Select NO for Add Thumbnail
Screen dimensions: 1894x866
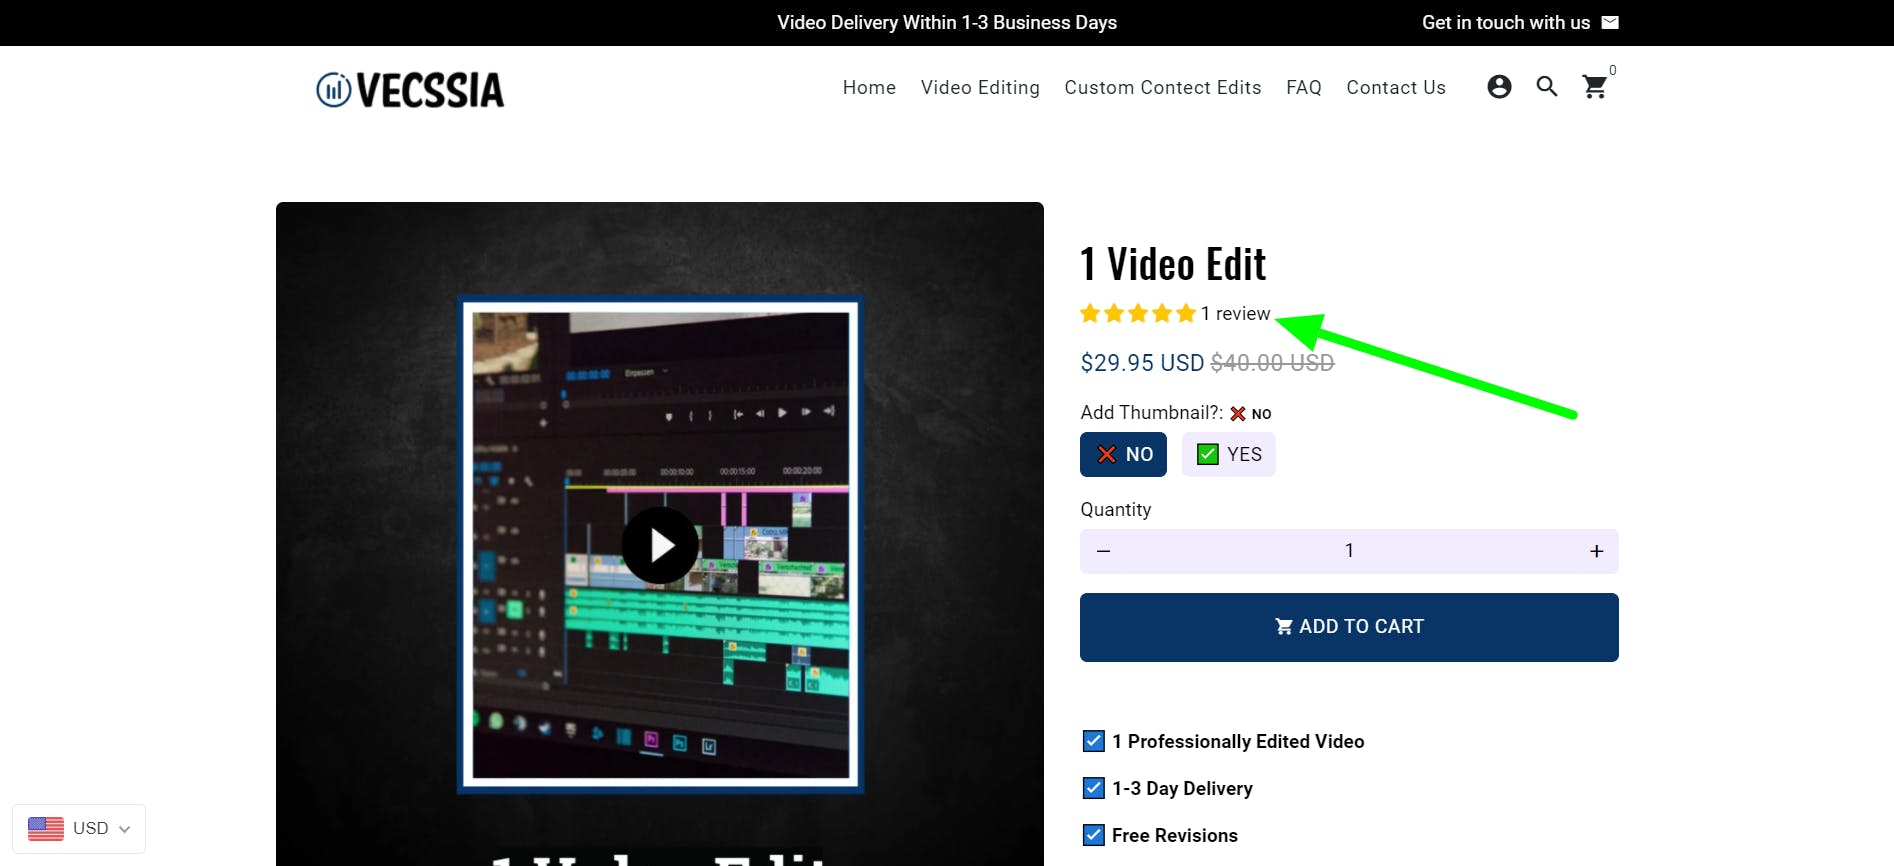pos(1123,454)
